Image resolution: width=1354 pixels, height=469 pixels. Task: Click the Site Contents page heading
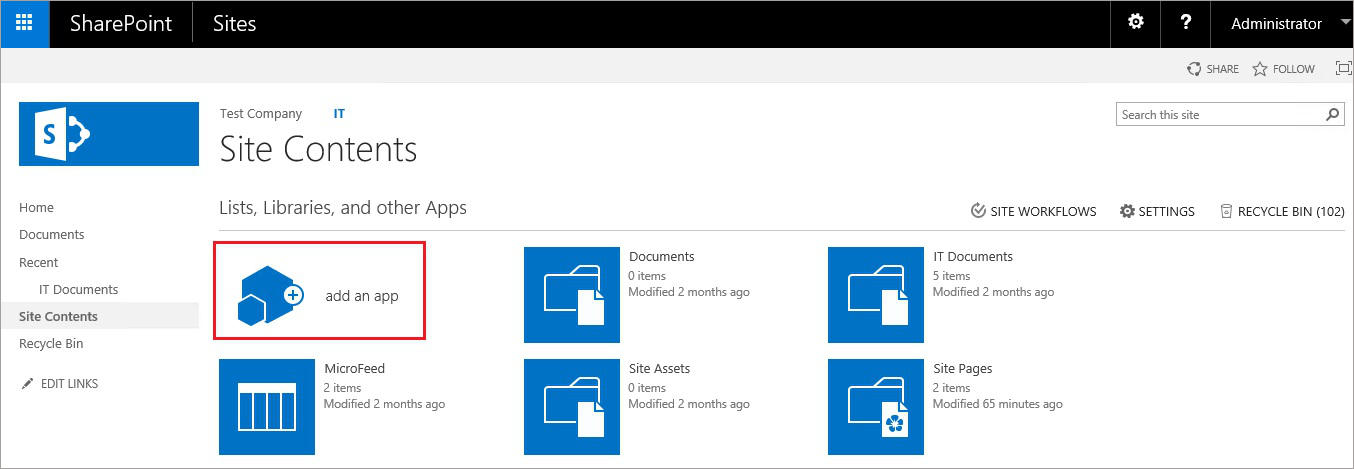tap(318, 150)
